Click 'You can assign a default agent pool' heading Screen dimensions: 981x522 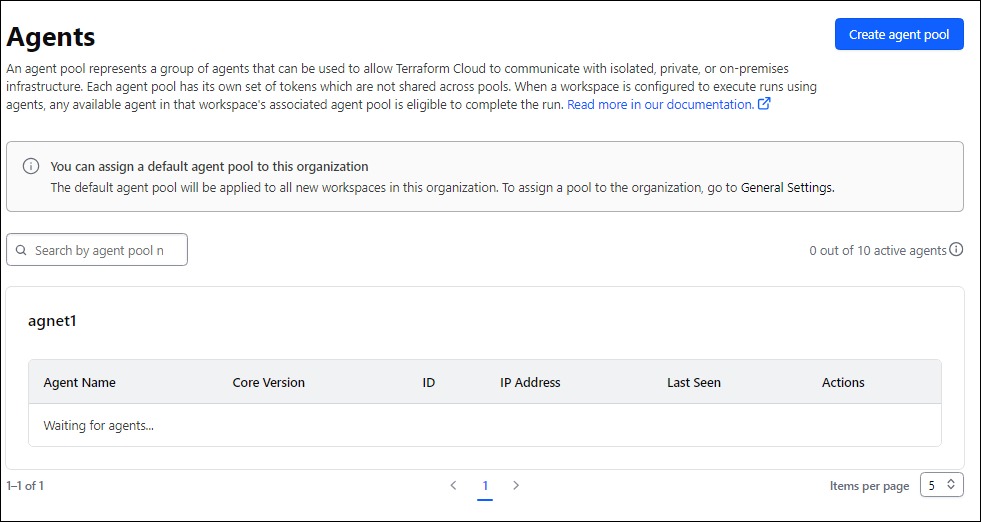tap(209, 166)
